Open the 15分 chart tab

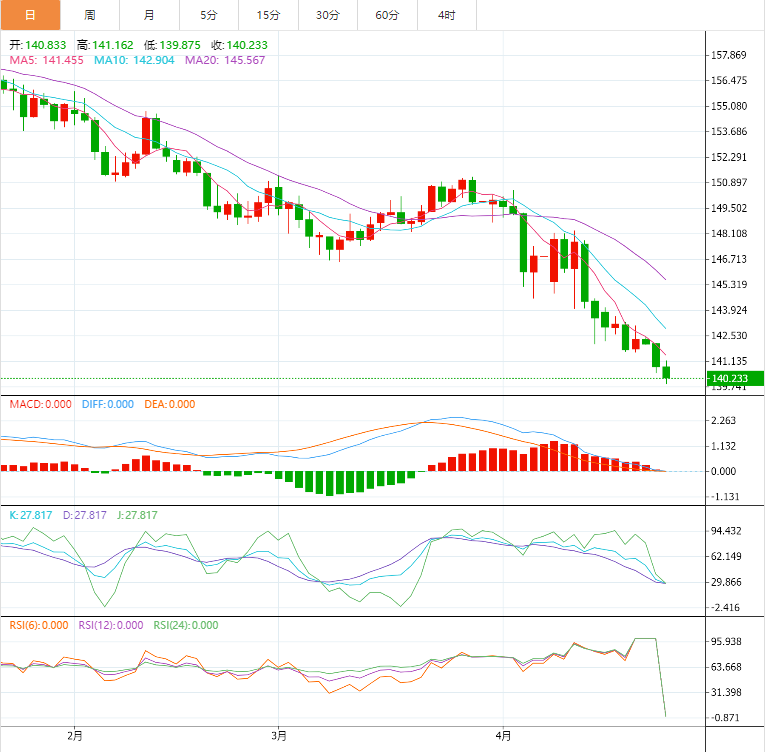tap(269, 15)
